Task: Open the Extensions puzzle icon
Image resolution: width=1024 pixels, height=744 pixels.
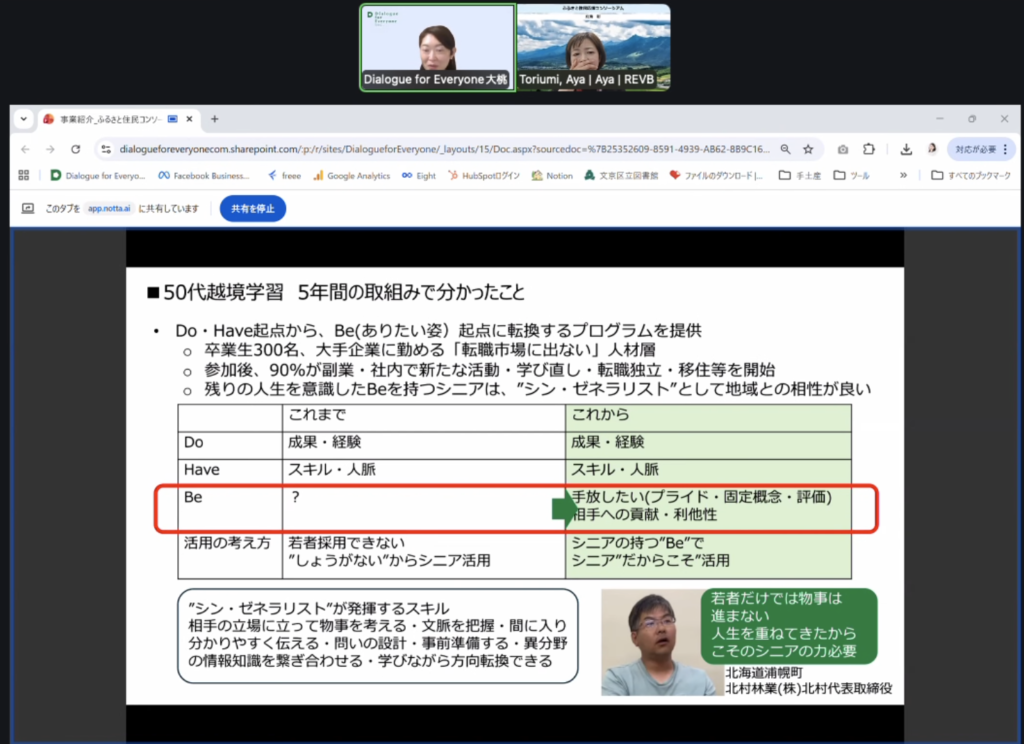Action: (868, 149)
